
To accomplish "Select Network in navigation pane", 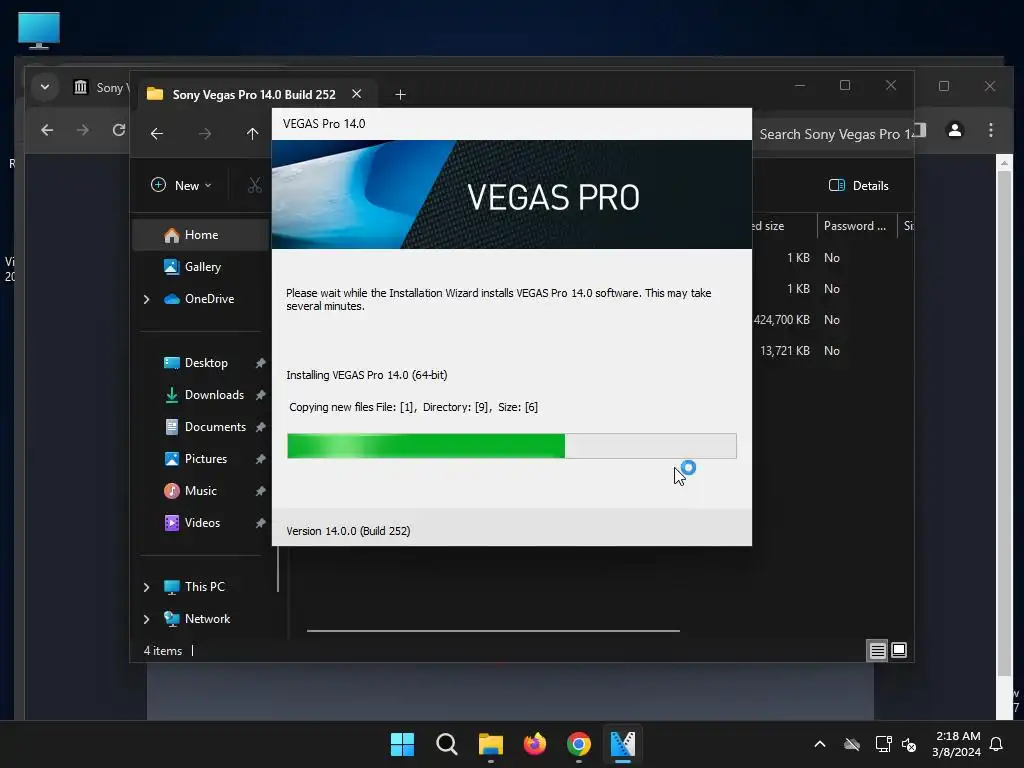I will pos(206,618).
